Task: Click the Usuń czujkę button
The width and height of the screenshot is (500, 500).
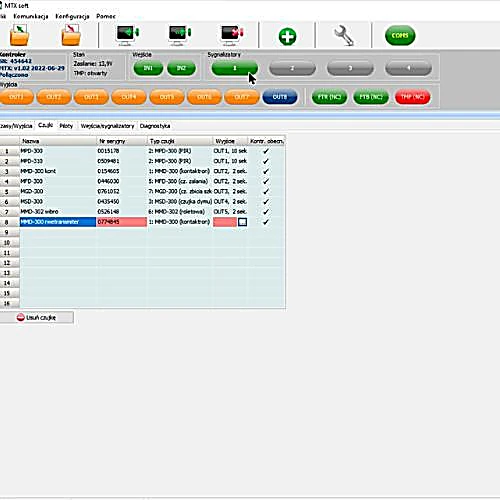Action: tap(36, 318)
